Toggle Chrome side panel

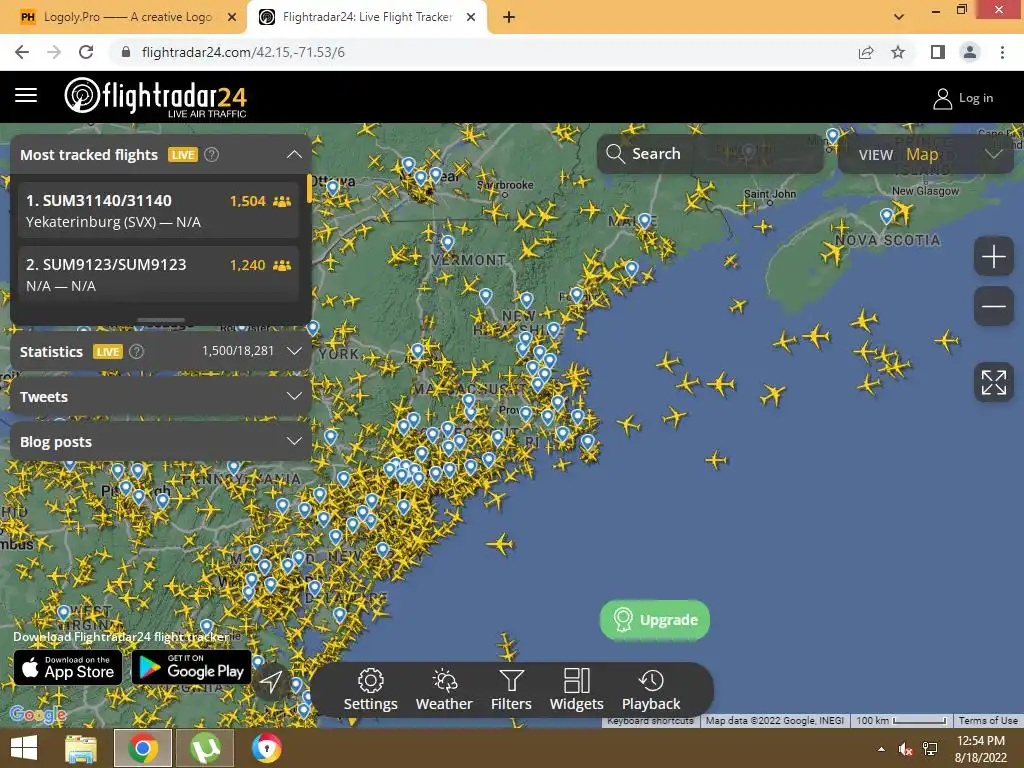click(938, 52)
